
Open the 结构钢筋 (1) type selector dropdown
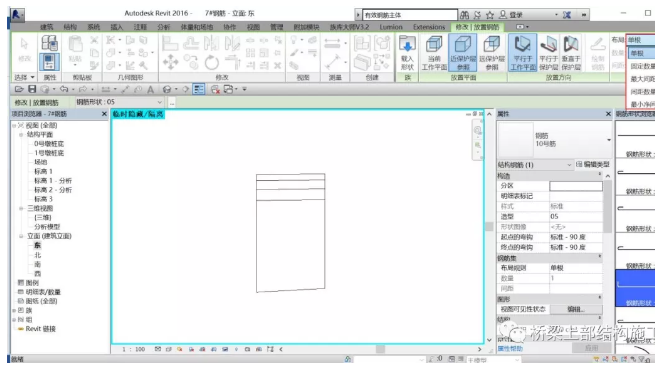click(x=534, y=165)
